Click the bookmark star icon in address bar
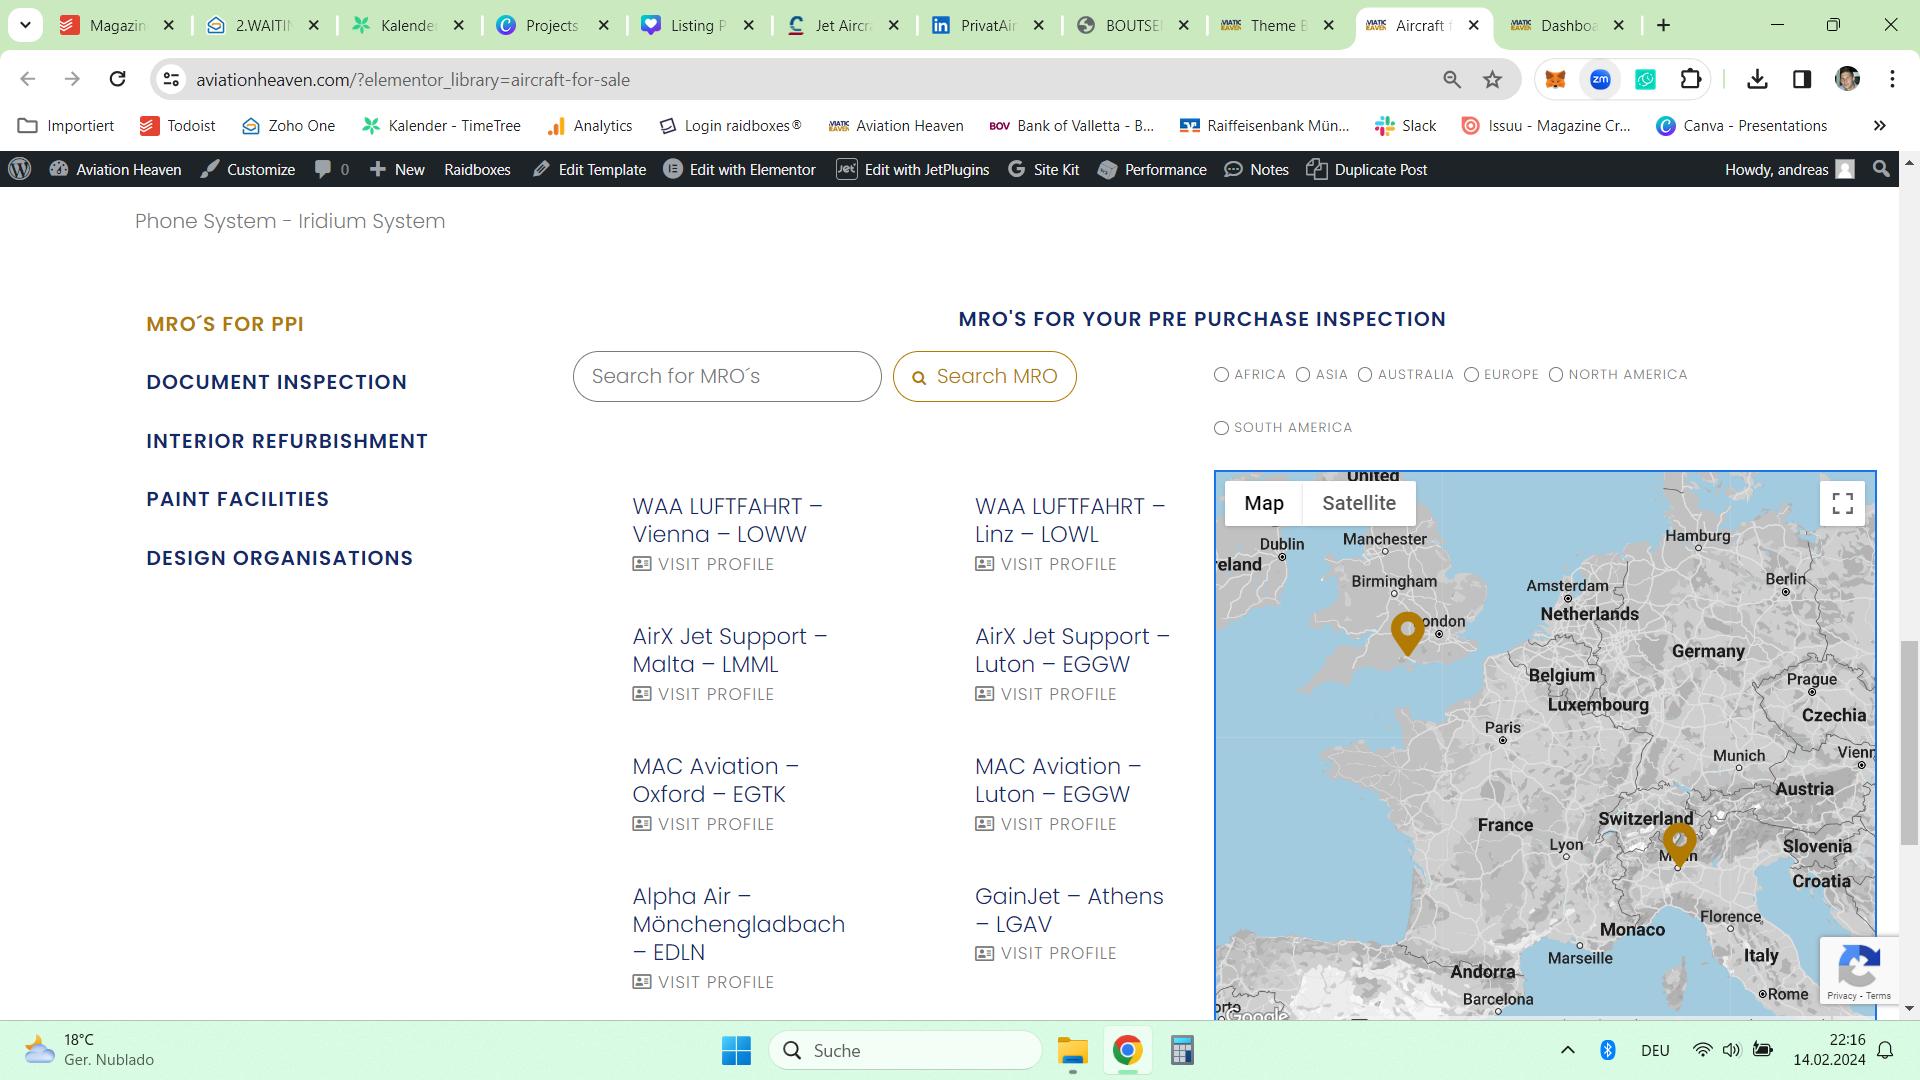This screenshot has height=1080, width=1920. [1492, 80]
